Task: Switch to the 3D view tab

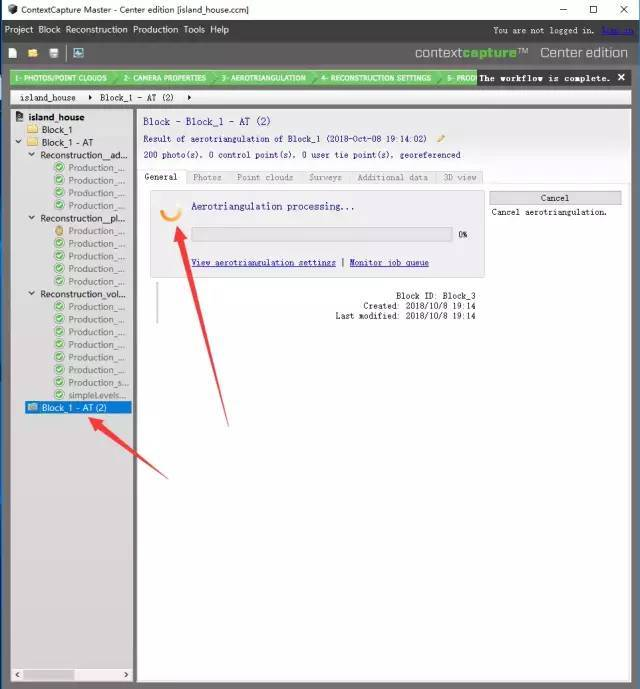Action: pyautogui.click(x=459, y=178)
